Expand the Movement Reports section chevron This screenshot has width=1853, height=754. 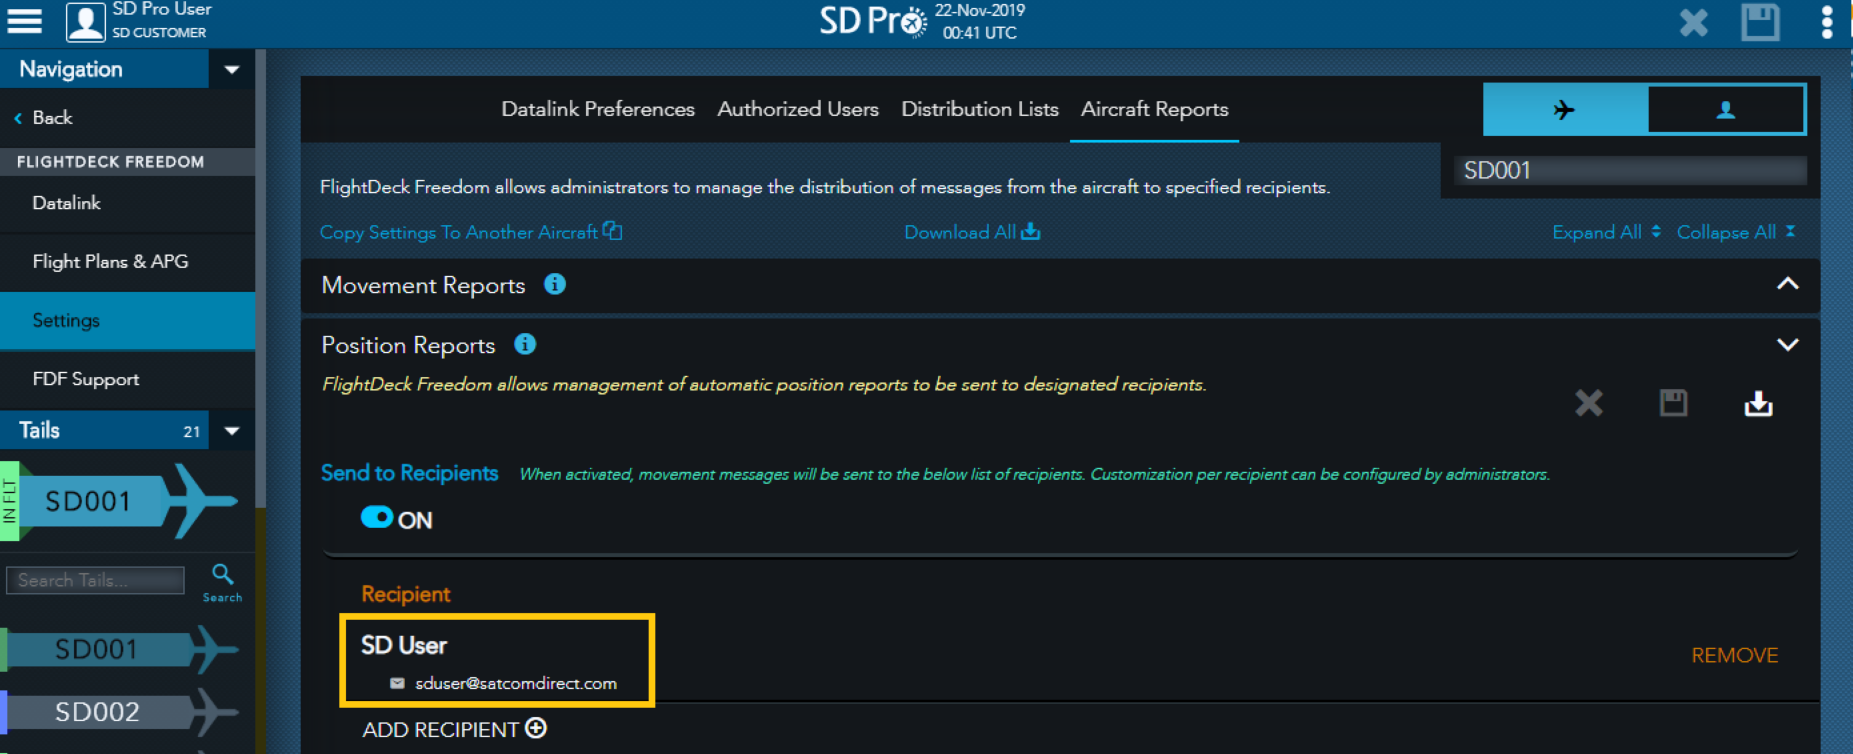click(1787, 284)
